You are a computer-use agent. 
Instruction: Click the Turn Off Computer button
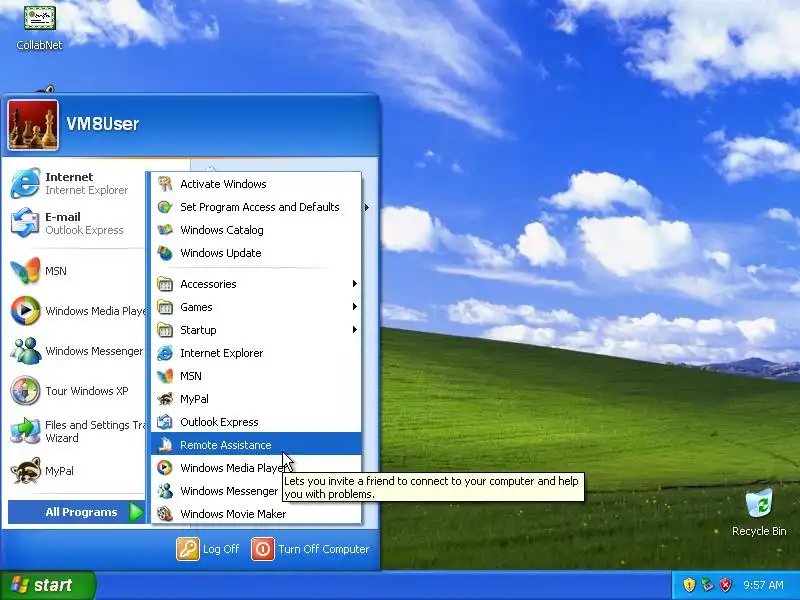click(x=310, y=549)
